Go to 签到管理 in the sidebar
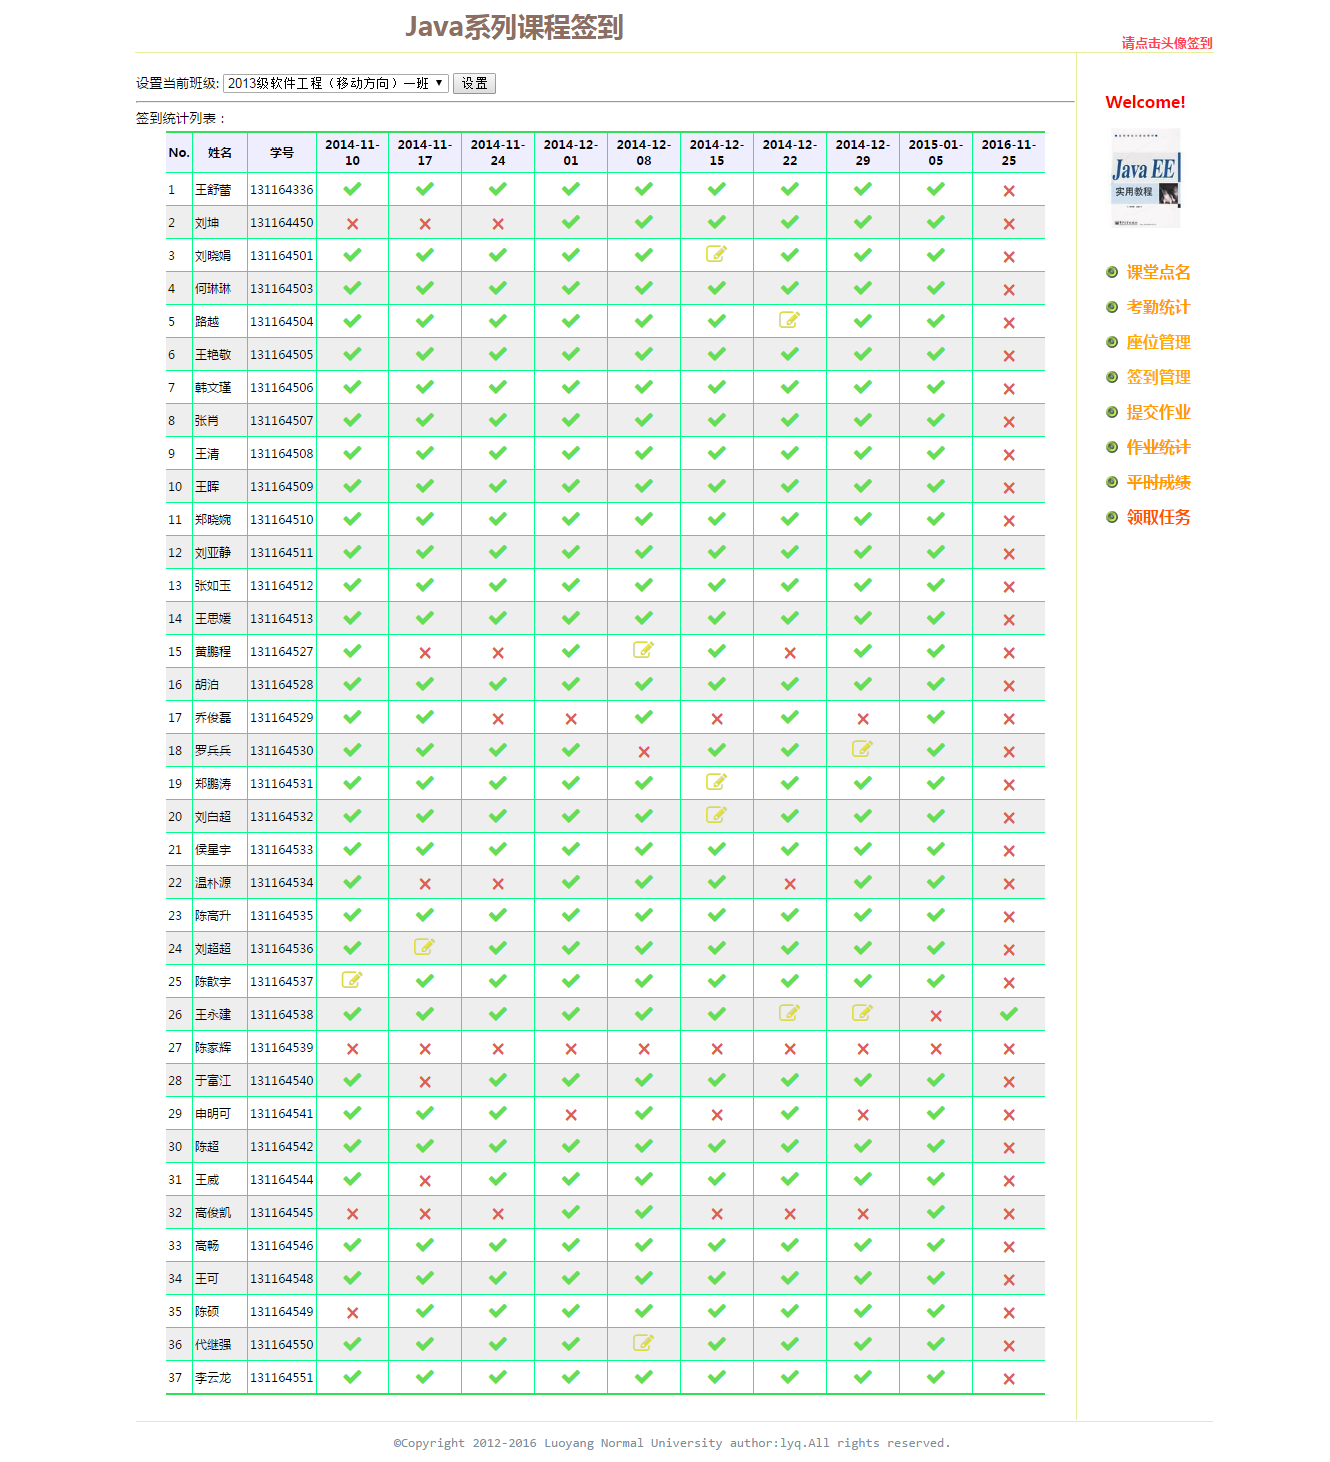 (x=1158, y=377)
